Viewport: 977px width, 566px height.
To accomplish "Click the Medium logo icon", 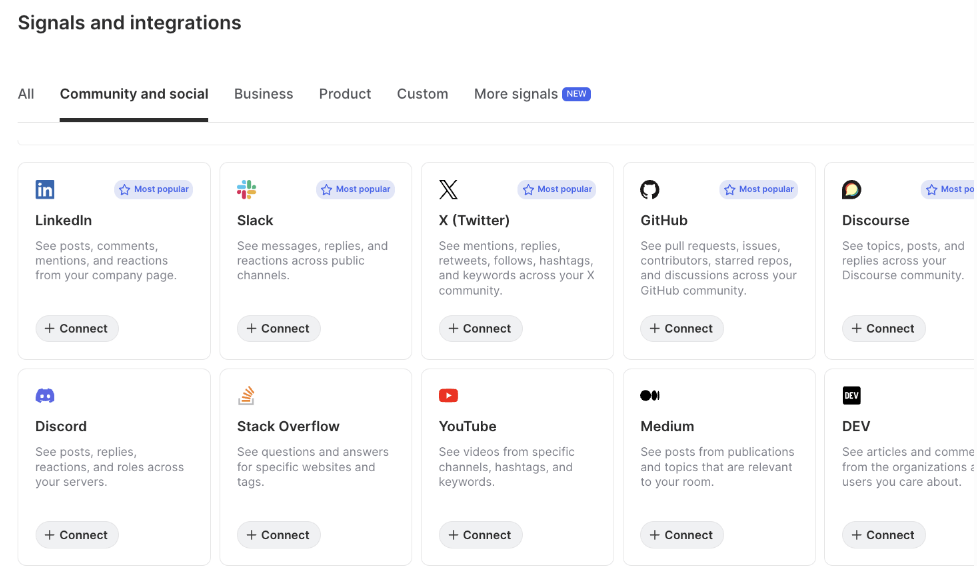I will point(650,396).
